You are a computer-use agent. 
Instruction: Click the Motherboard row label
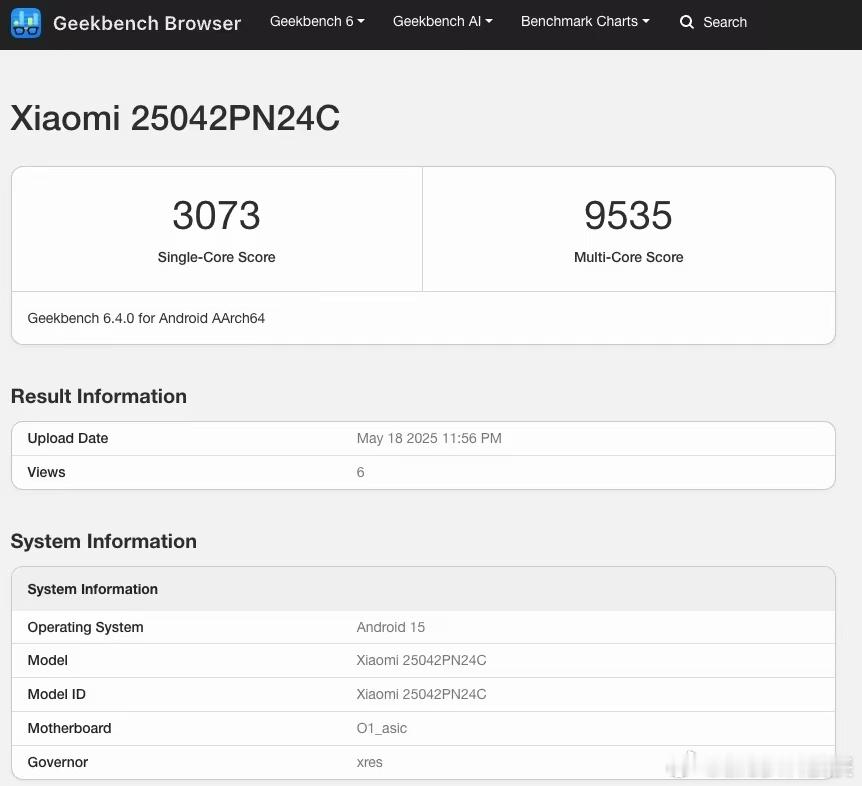coord(69,728)
